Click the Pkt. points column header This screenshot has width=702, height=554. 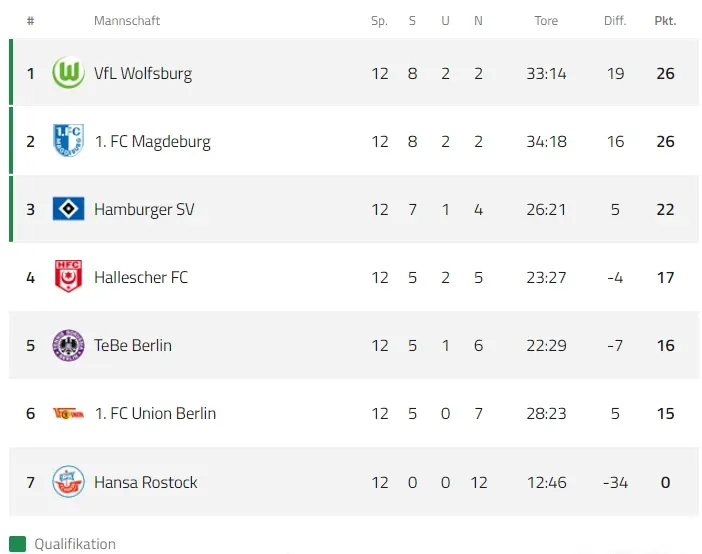pyautogui.click(x=665, y=21)
